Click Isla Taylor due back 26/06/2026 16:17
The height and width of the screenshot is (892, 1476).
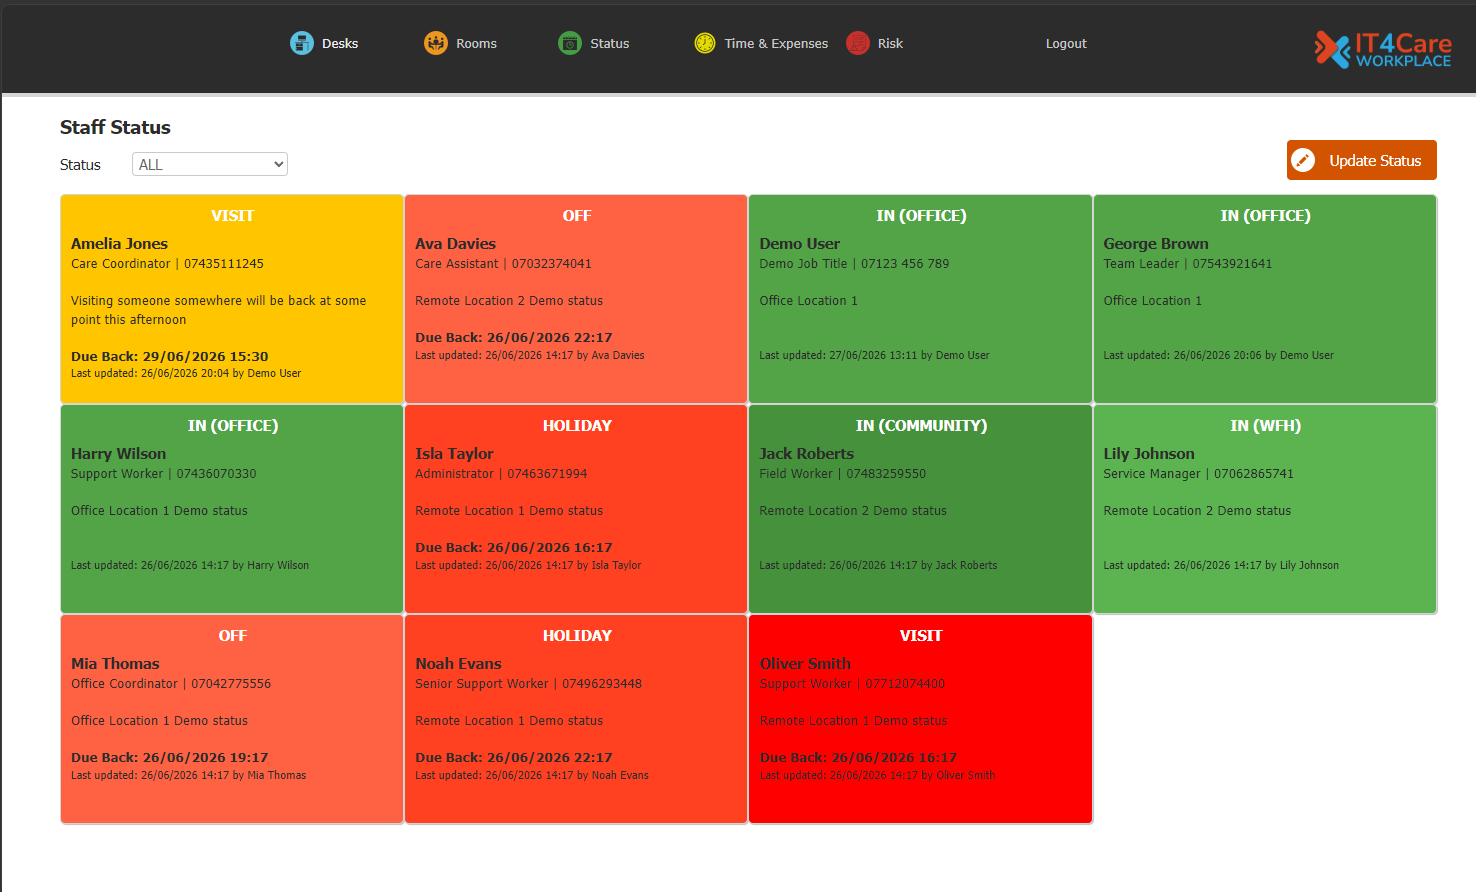[513, 548]
